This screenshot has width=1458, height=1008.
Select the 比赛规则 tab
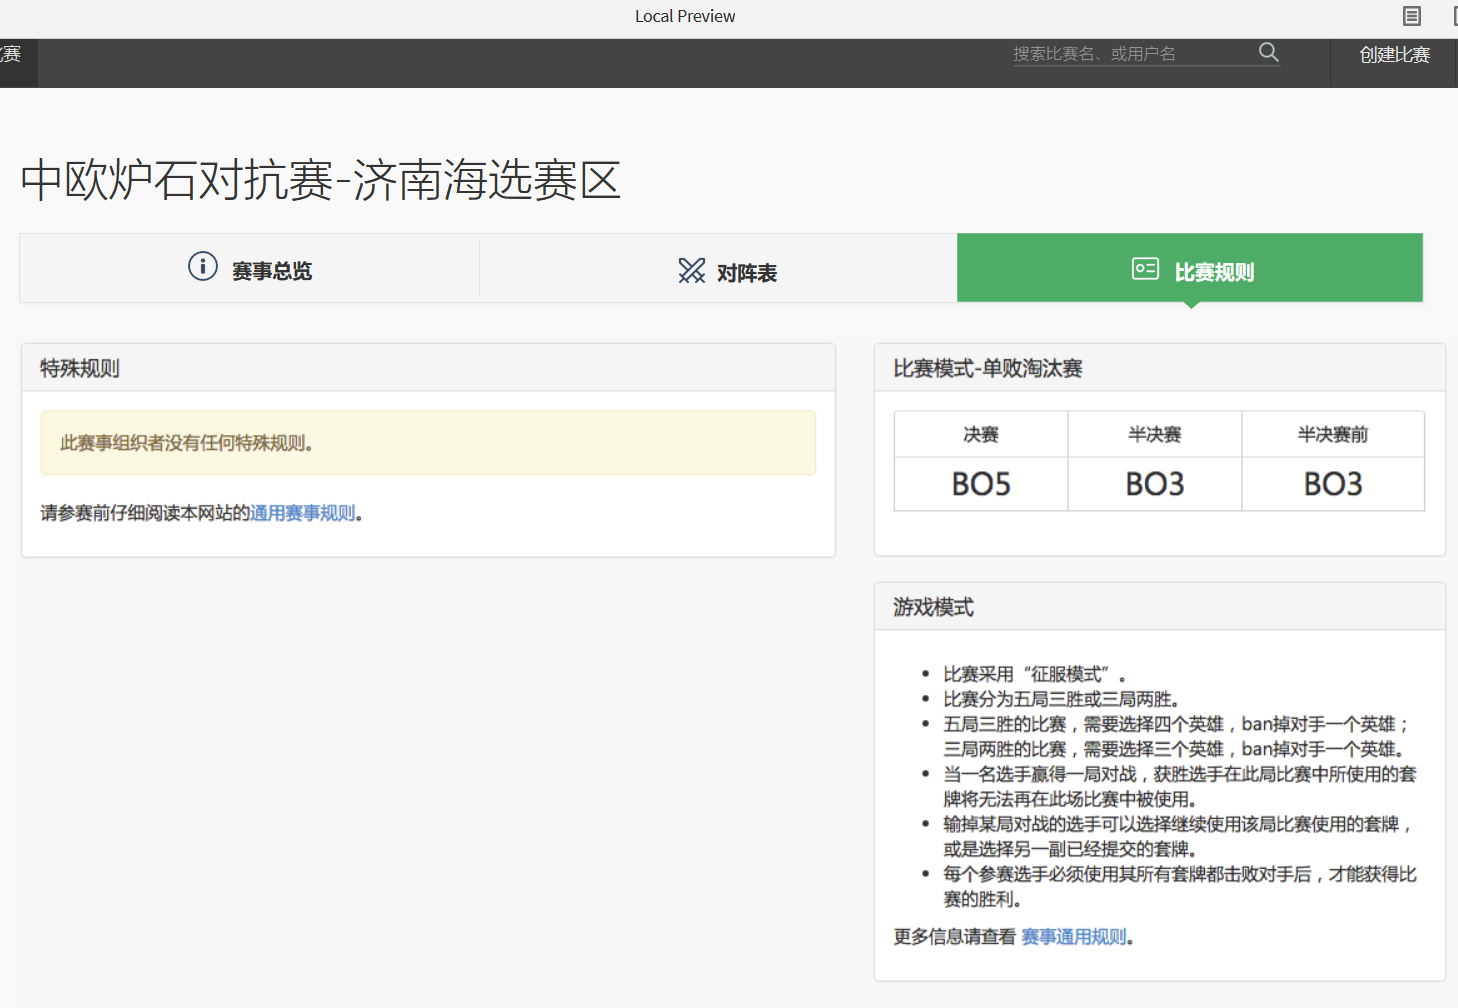point(1190,268)
